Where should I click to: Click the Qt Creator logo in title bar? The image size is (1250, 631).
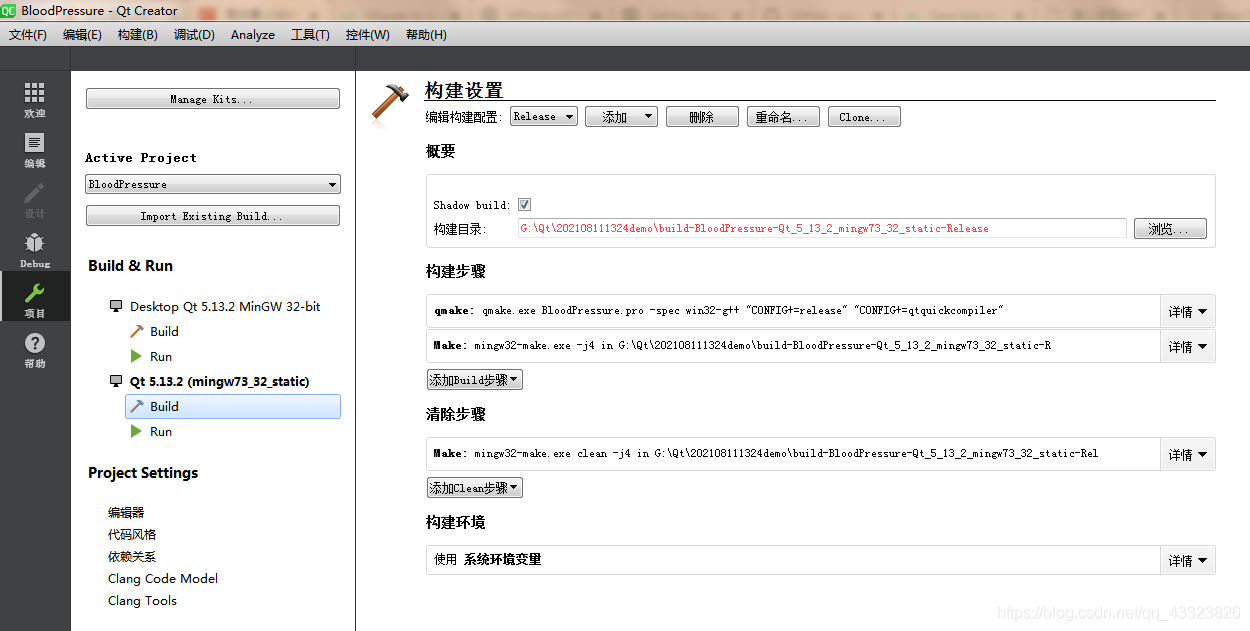coord(9,10)
